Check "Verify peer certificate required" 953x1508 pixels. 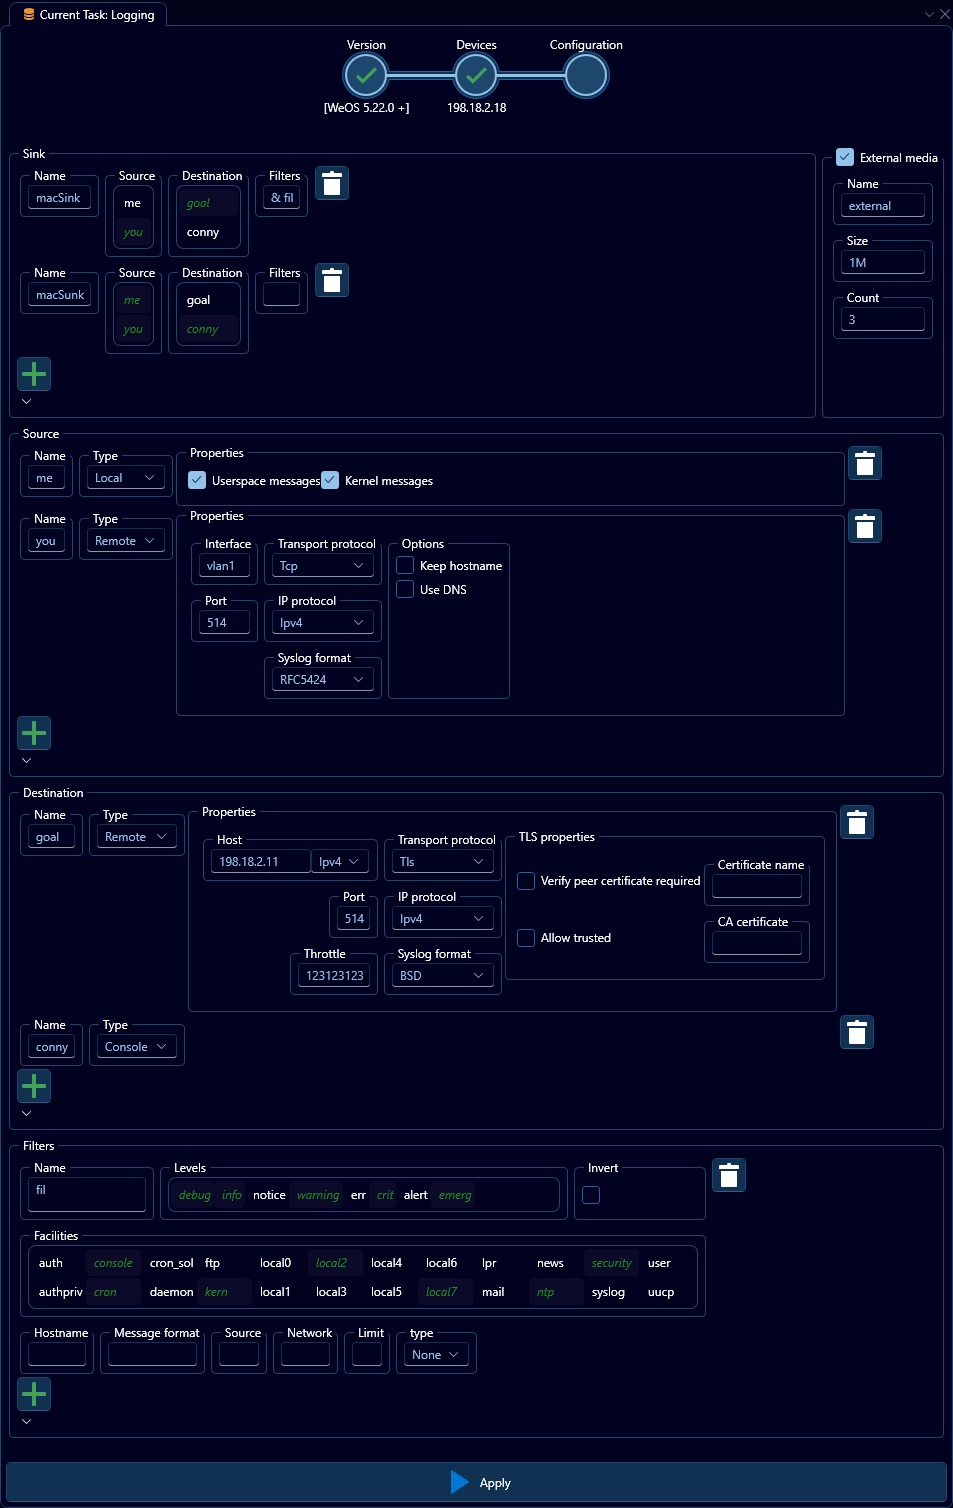pos(526,881)
